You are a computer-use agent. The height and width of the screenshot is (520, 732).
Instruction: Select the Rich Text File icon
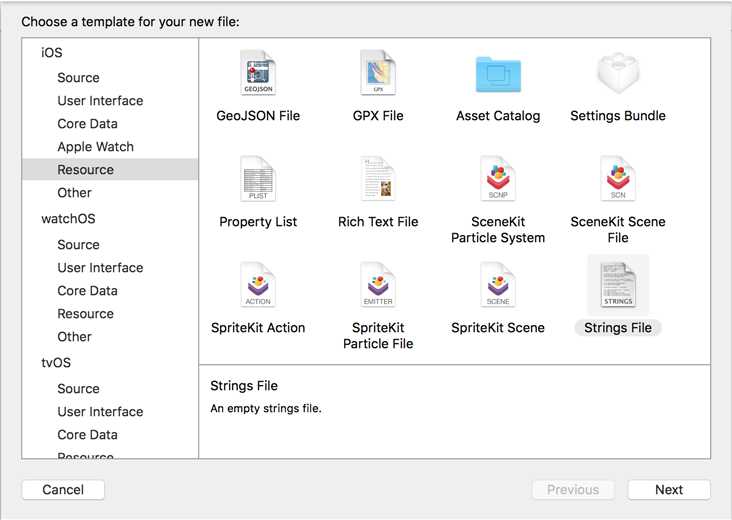[378, 179]
